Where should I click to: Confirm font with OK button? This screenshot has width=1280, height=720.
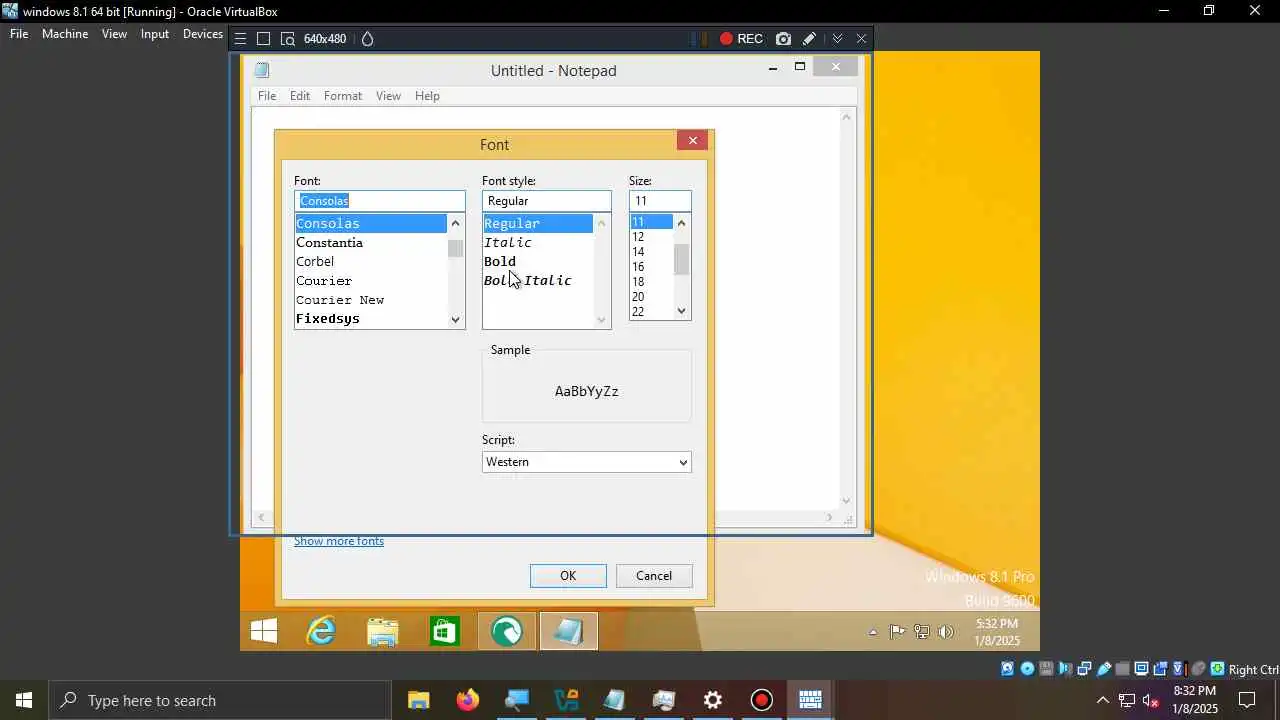point(568,576)
